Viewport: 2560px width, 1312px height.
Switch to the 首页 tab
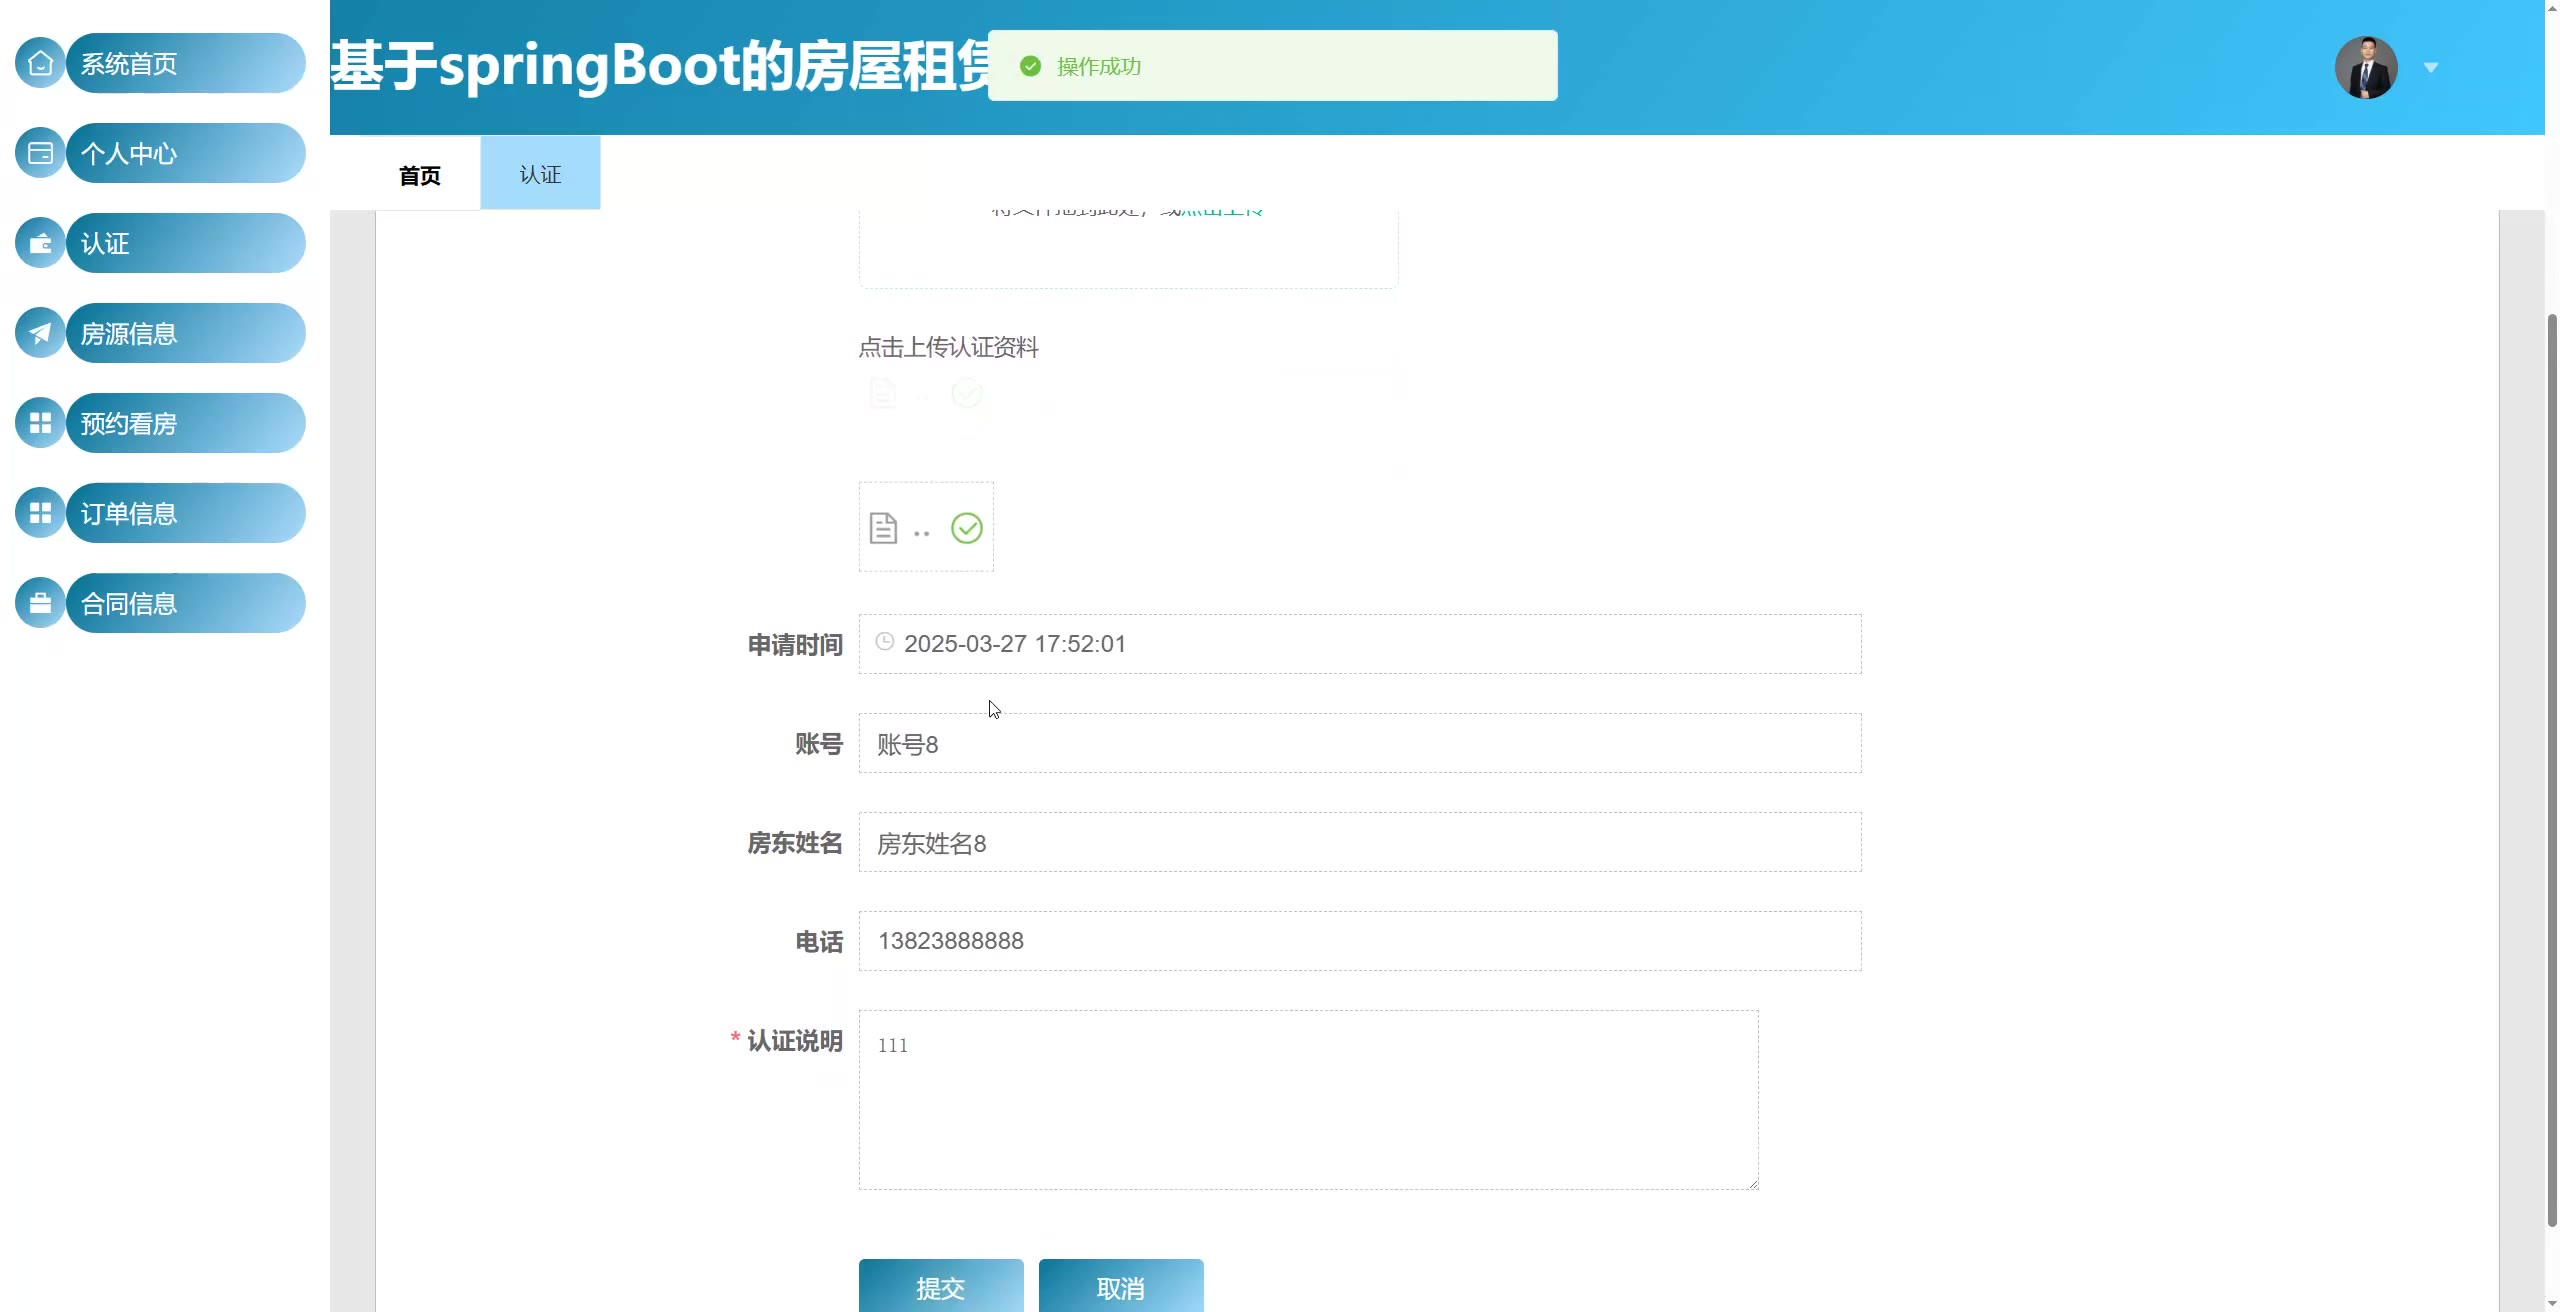419,175
